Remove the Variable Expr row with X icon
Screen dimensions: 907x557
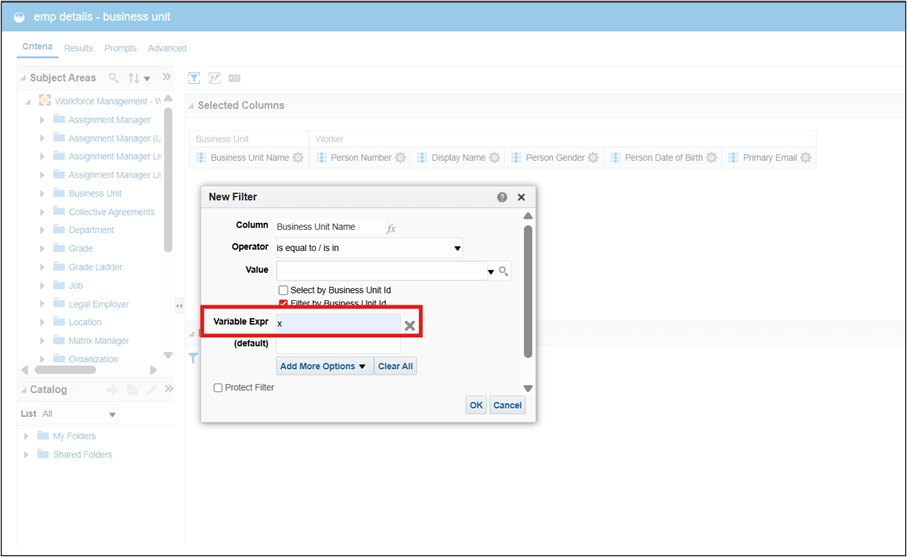click(410, 325)
